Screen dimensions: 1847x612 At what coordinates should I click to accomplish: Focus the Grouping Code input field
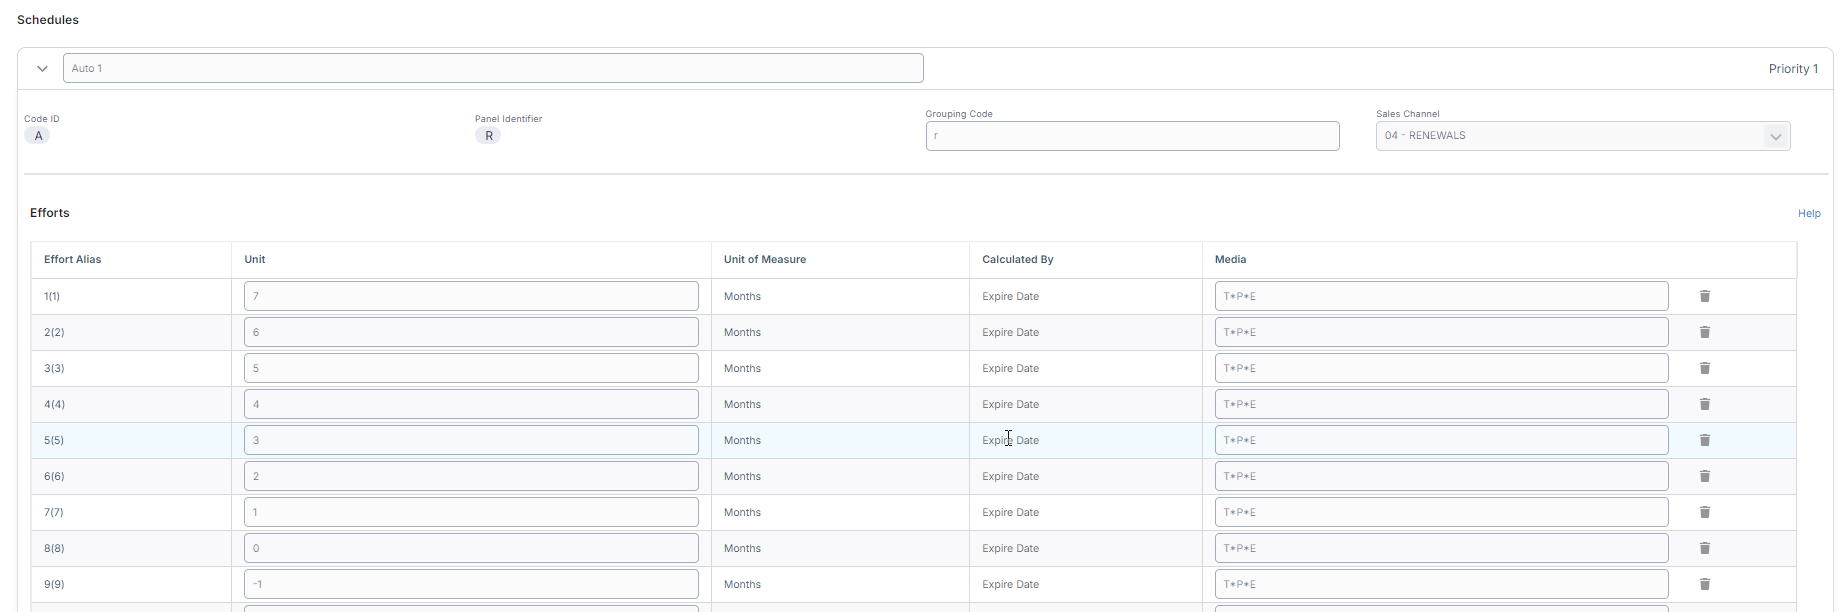tap(1131, 136)
